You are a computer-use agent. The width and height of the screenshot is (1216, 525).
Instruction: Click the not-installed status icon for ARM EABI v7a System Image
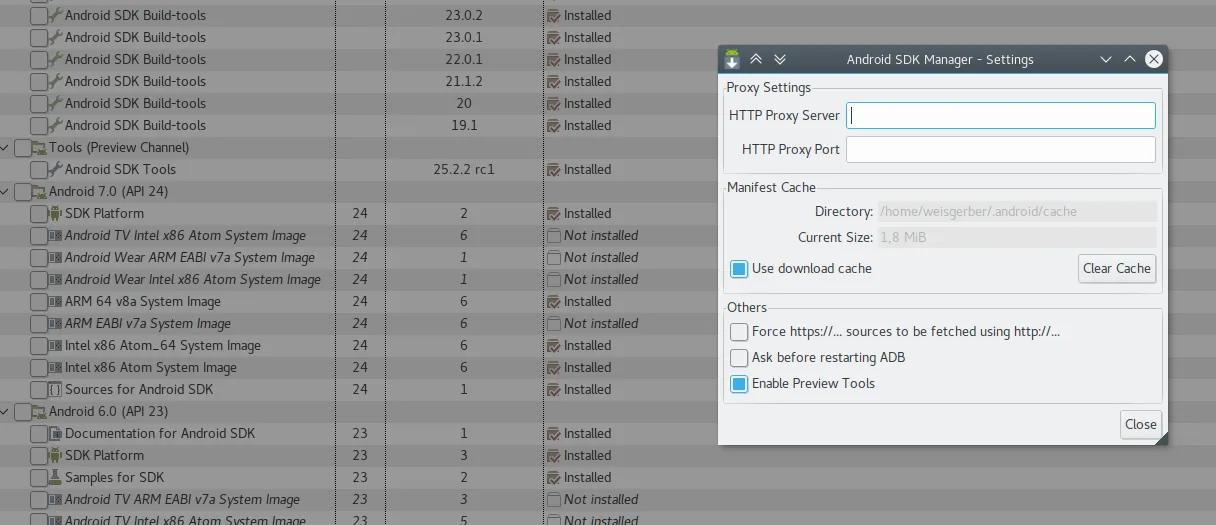tap(553, 323)
